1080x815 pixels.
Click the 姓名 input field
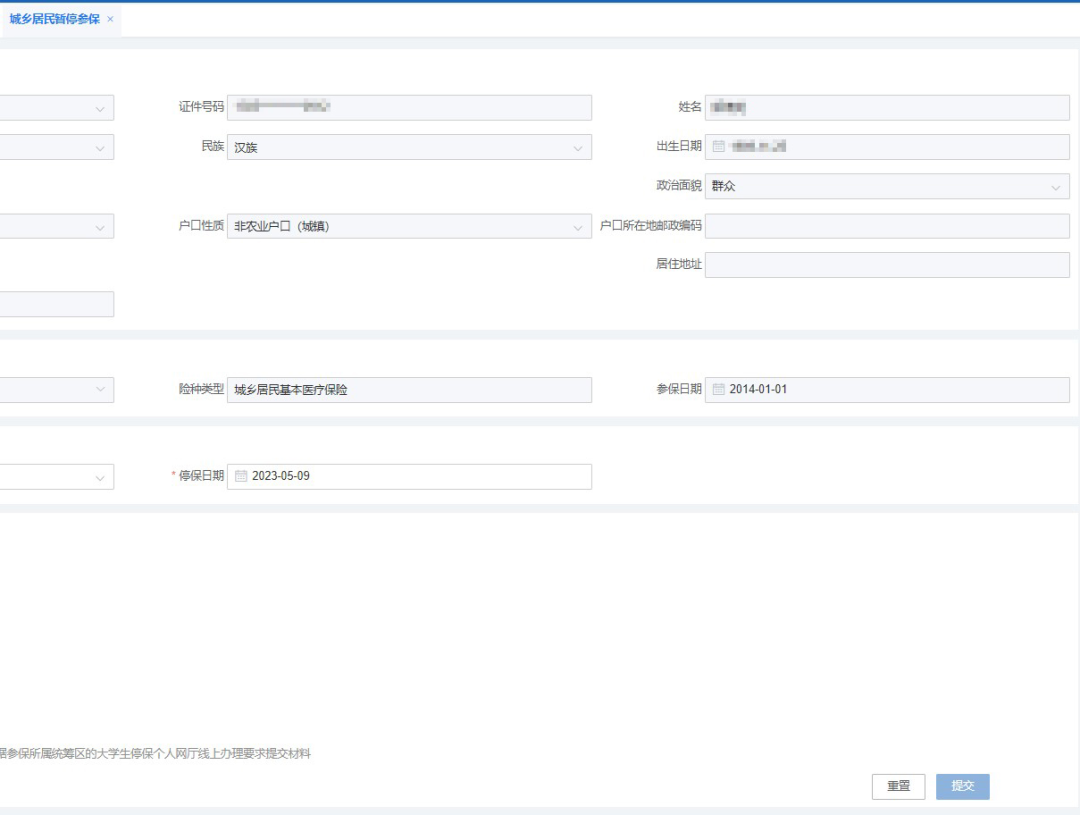click(x=887, y=107)
